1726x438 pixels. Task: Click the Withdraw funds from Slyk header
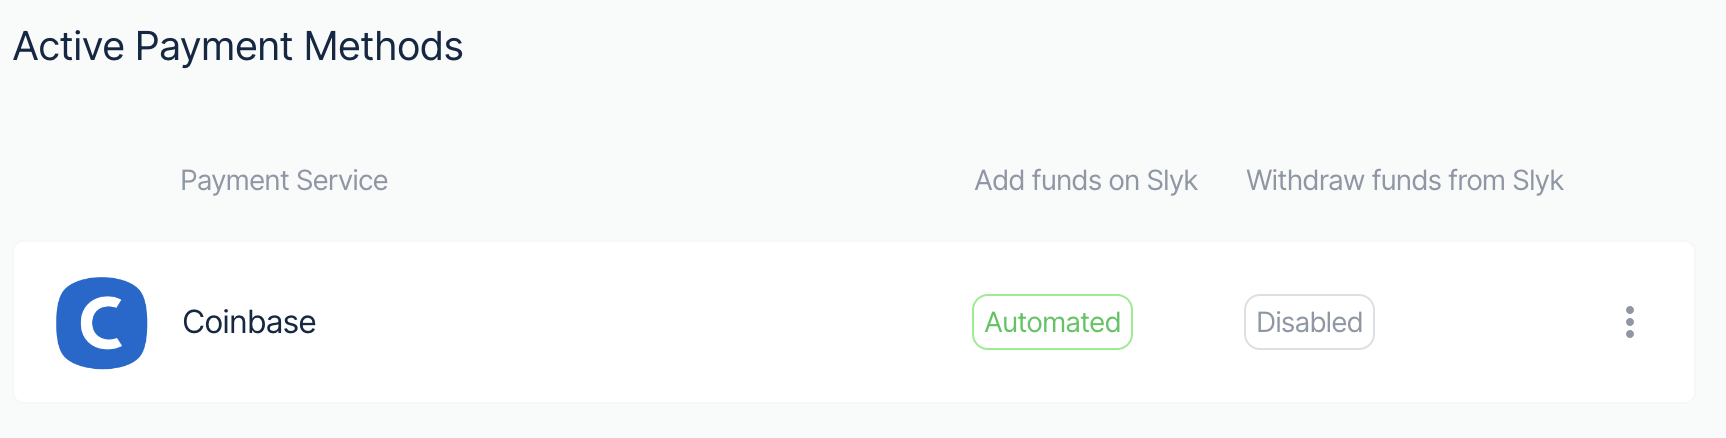[1404, 180]
